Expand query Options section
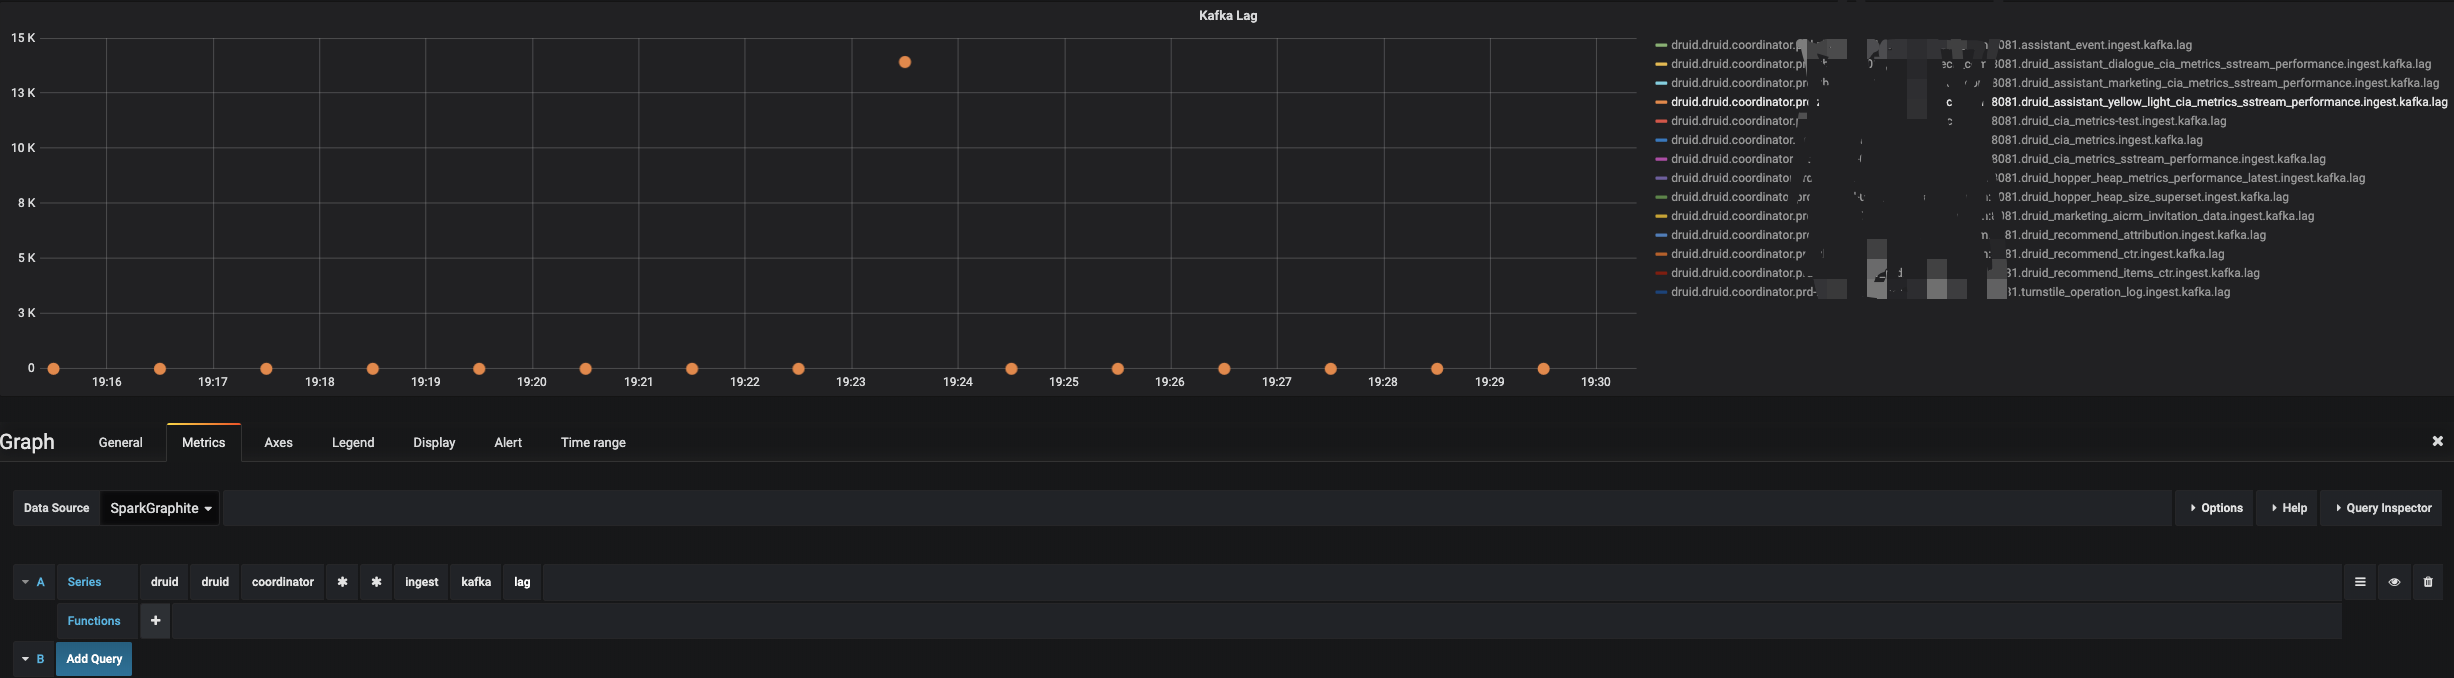The height and width of the screenshot is (678, 2454). click(x=2216, y=508)
